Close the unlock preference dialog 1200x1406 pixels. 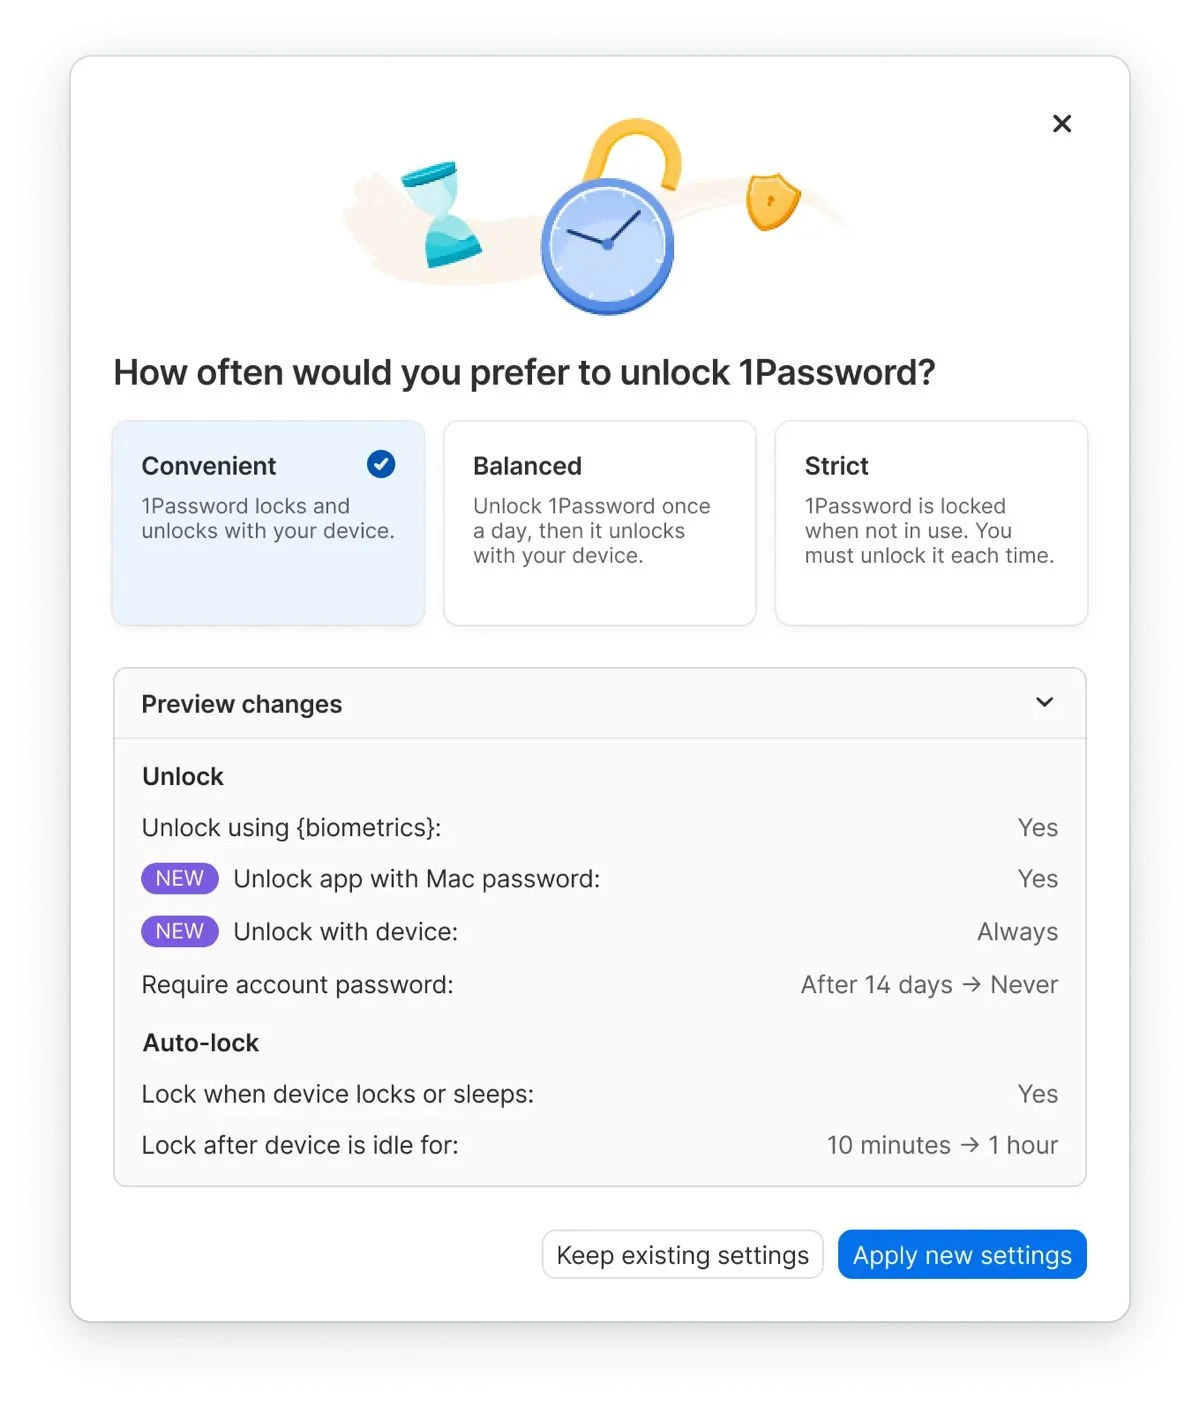pos(1062,124)
